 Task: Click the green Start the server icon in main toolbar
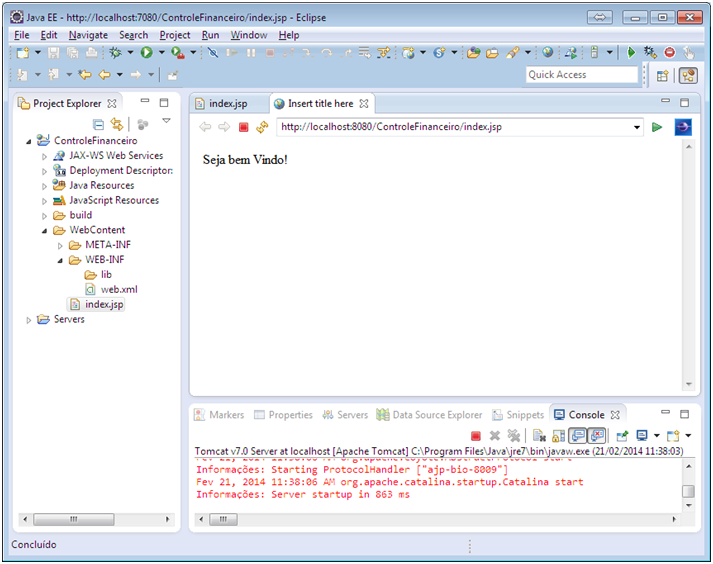click(x=631, y=53)
